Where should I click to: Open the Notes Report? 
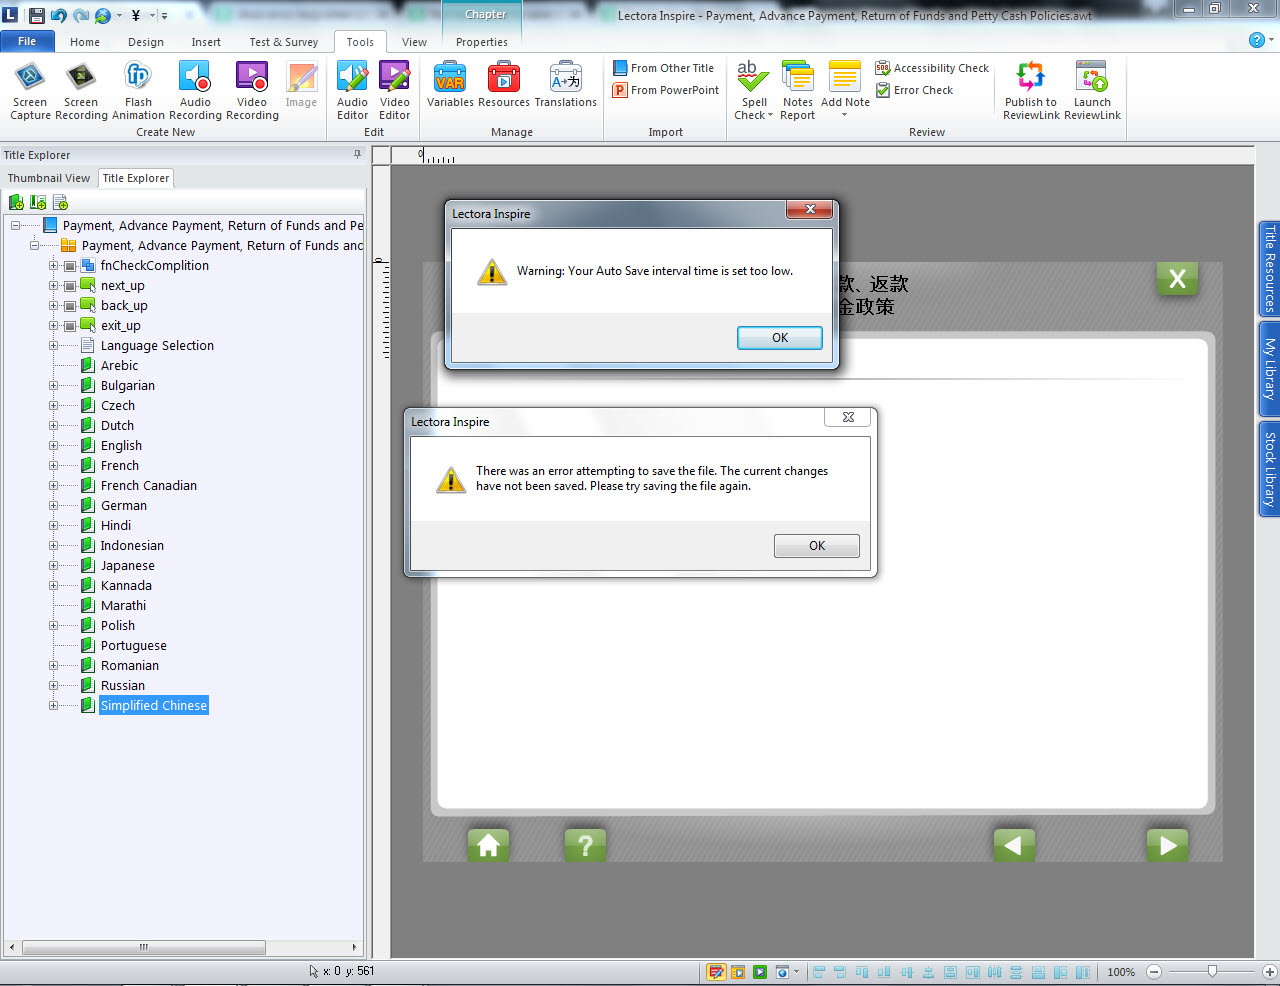(x=798, y=91)
